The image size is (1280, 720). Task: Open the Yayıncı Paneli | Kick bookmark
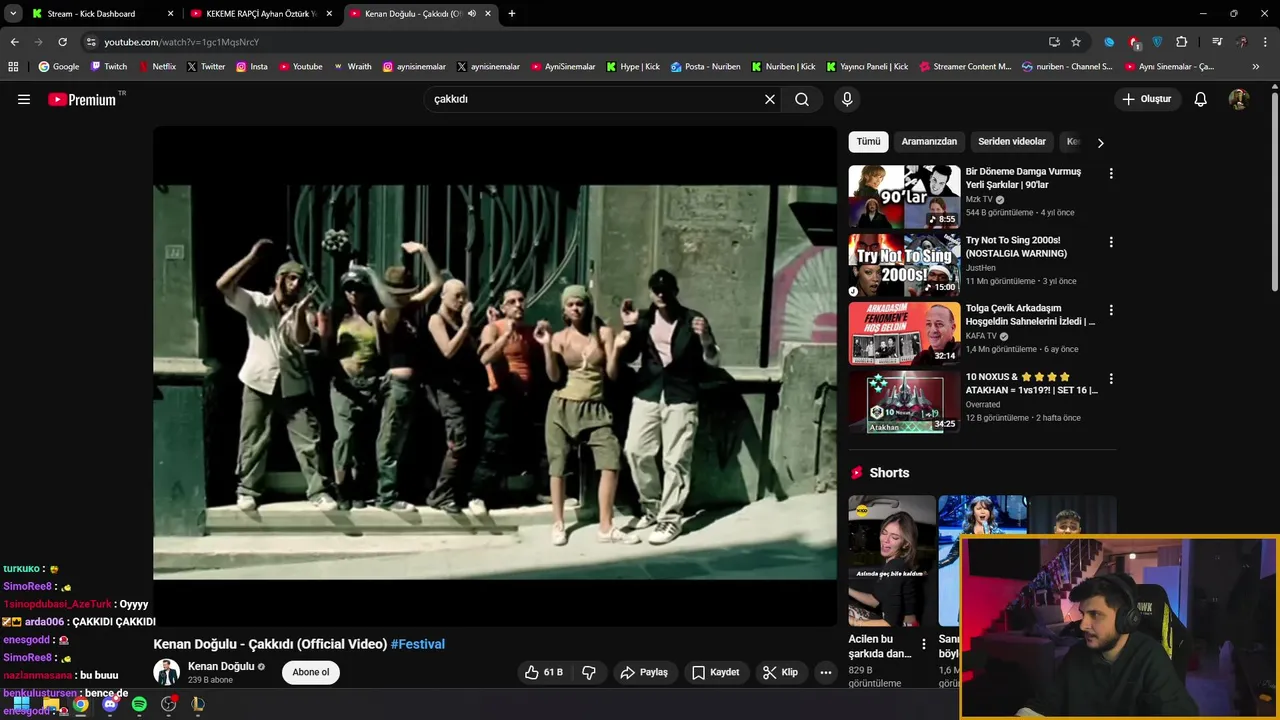[x=866, y=67]
